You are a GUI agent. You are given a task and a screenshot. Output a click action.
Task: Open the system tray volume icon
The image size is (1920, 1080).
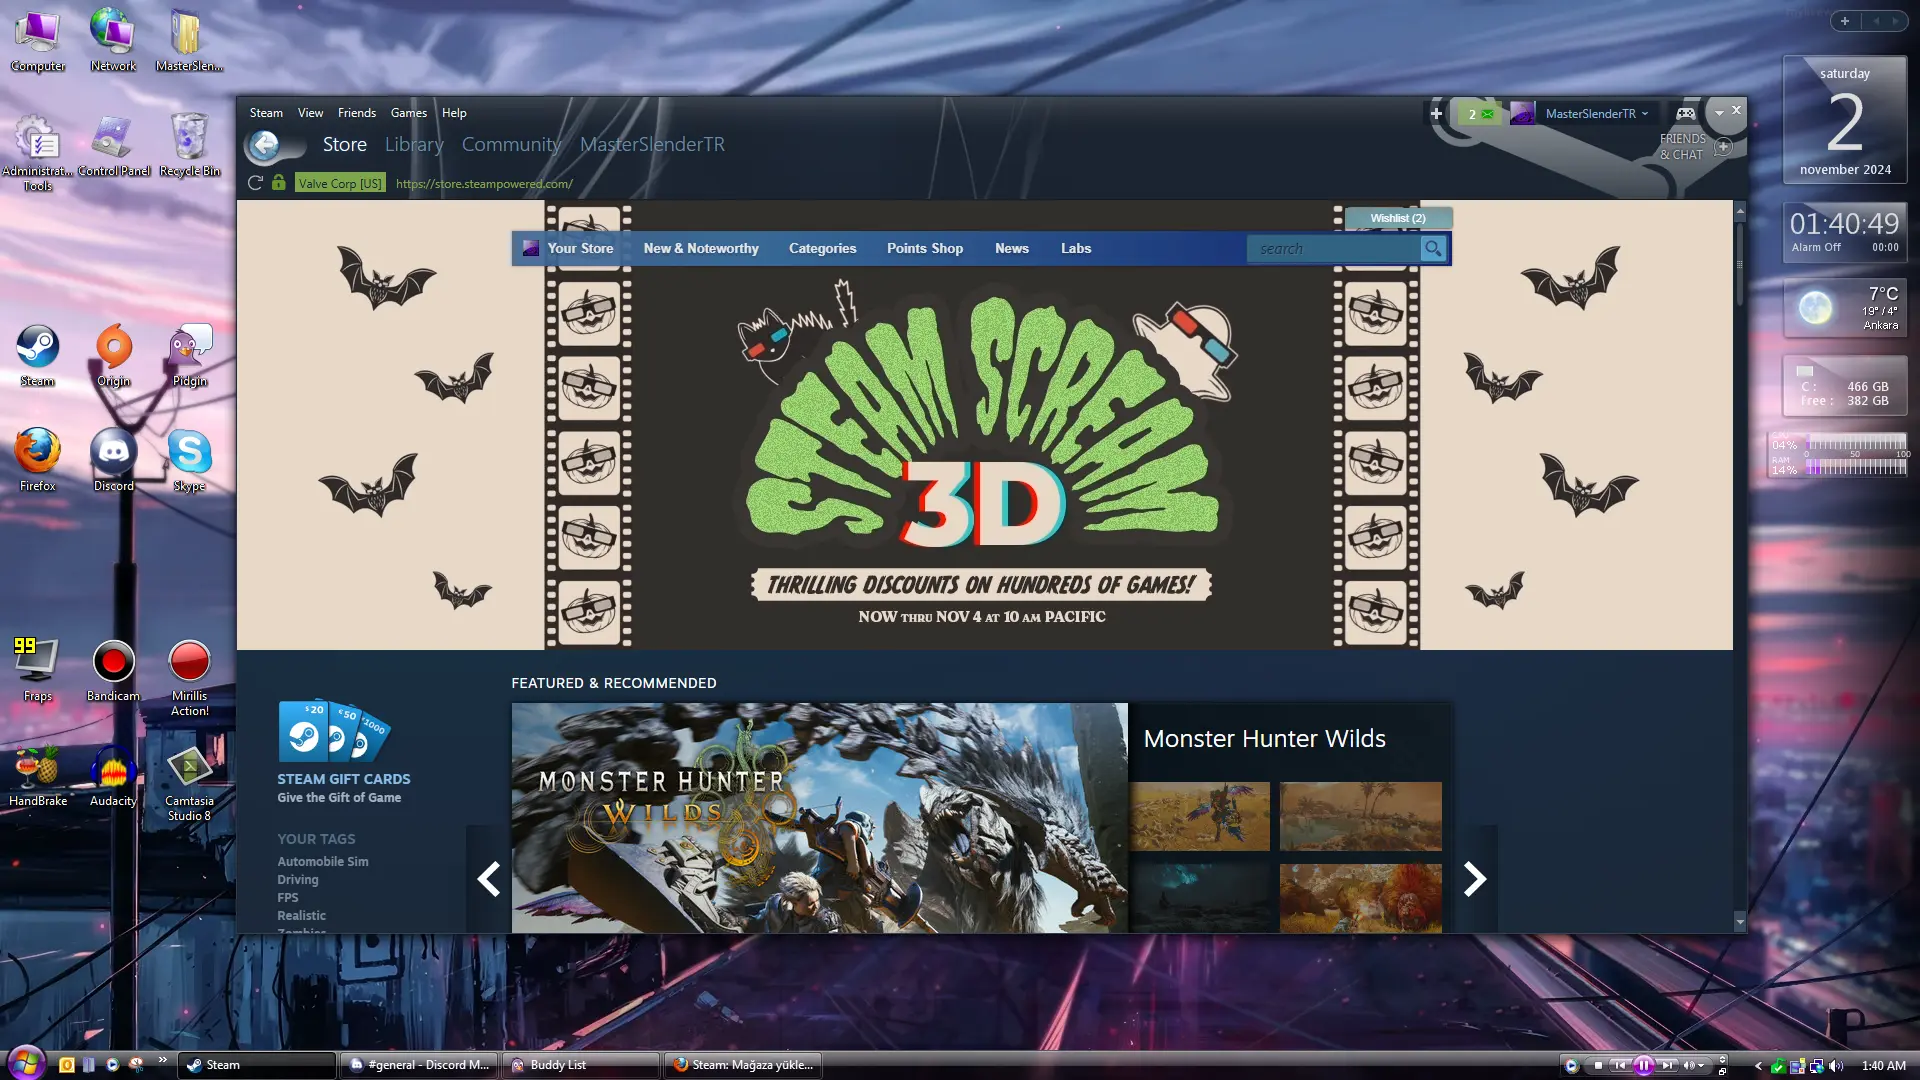pos(1836,1066)
